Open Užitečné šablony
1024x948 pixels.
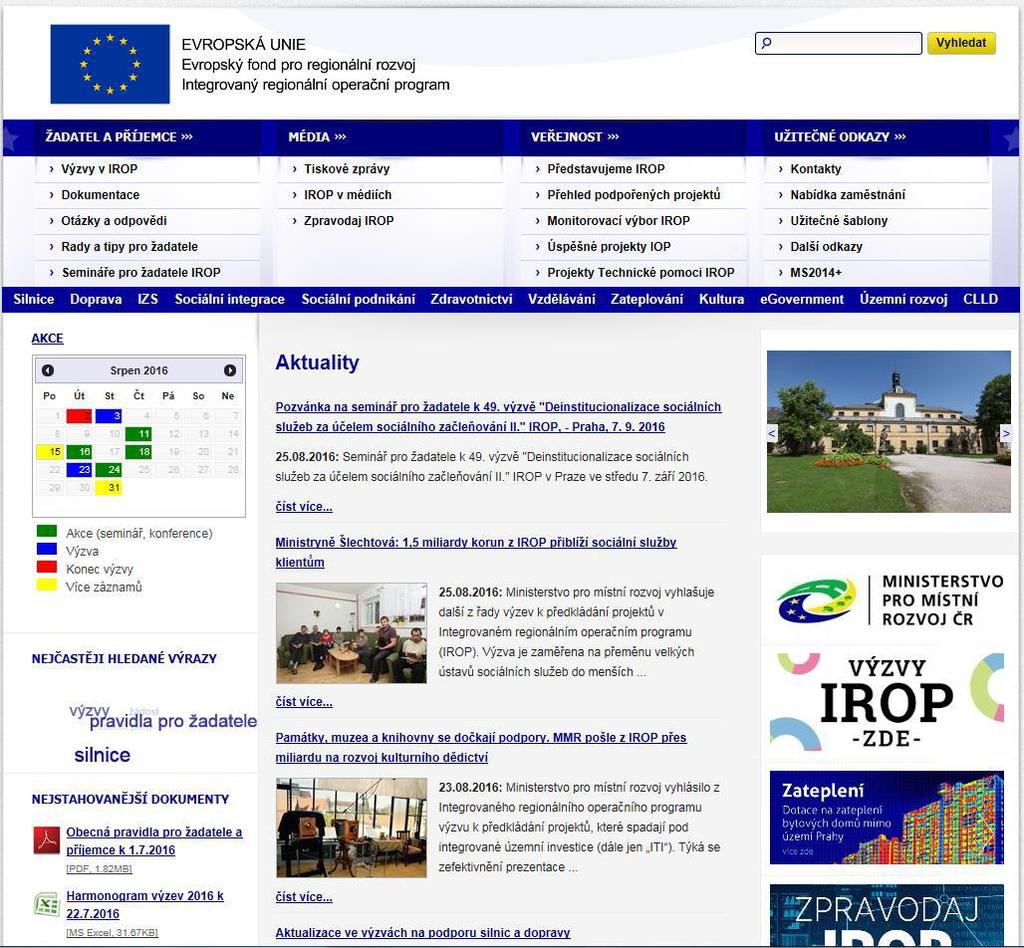(x=839, y=221)
